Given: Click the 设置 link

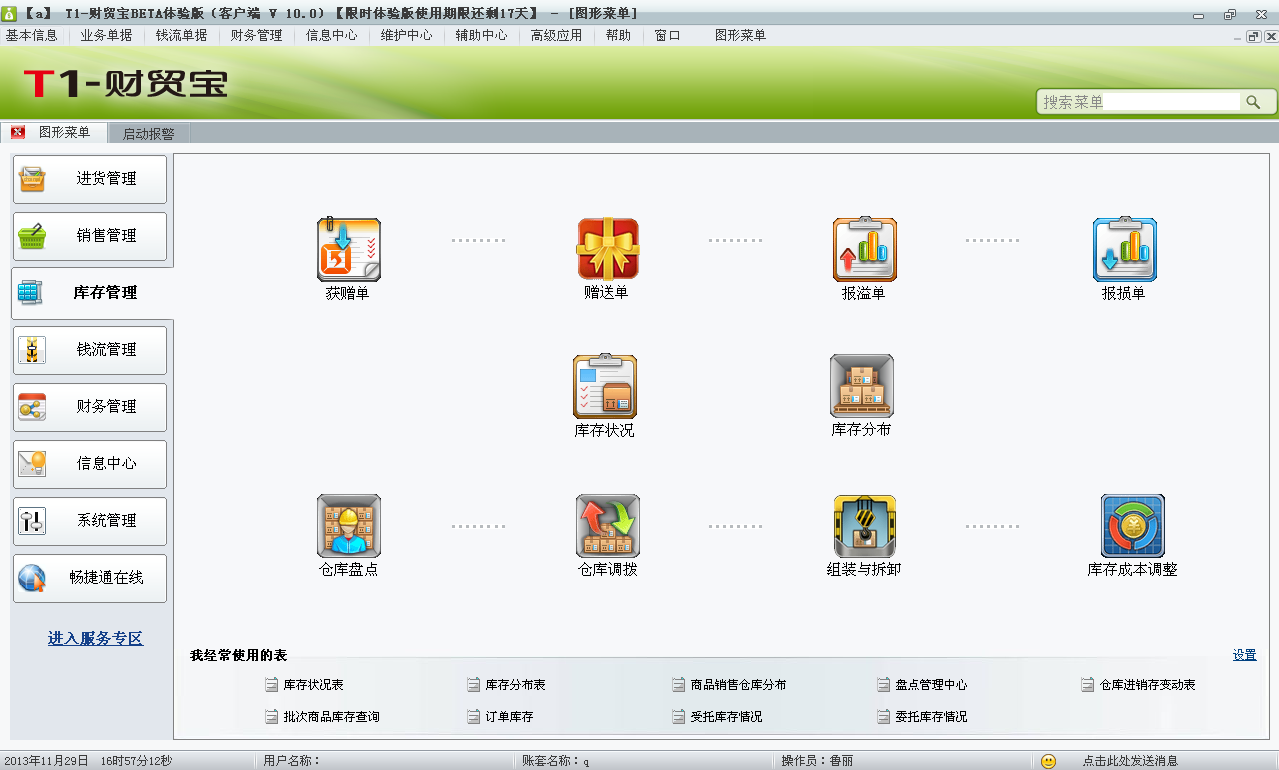Looking at the screenshot, I should tap(1244, 655).
